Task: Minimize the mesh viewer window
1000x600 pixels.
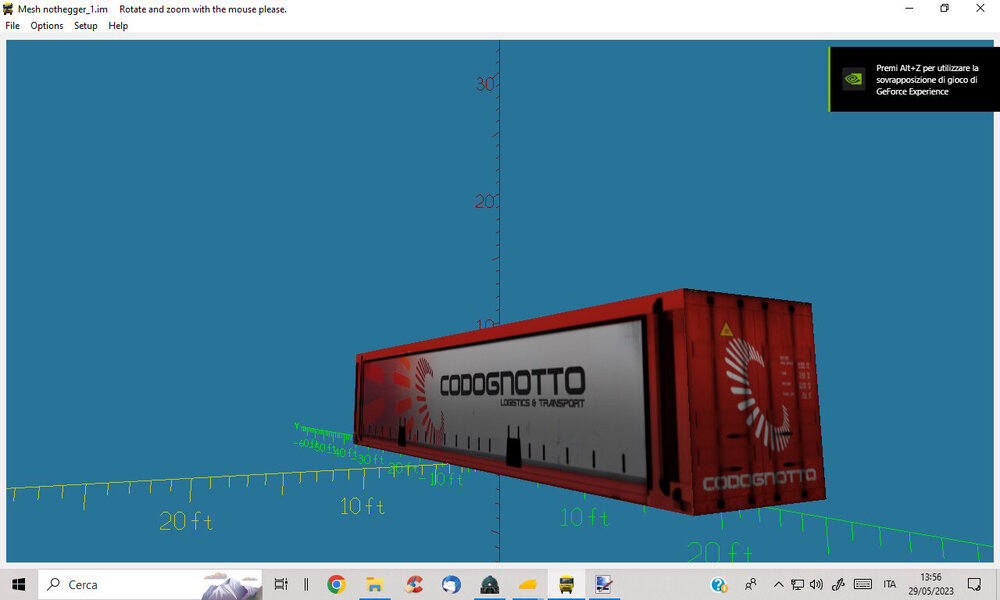Action: (x=909, y=8)
